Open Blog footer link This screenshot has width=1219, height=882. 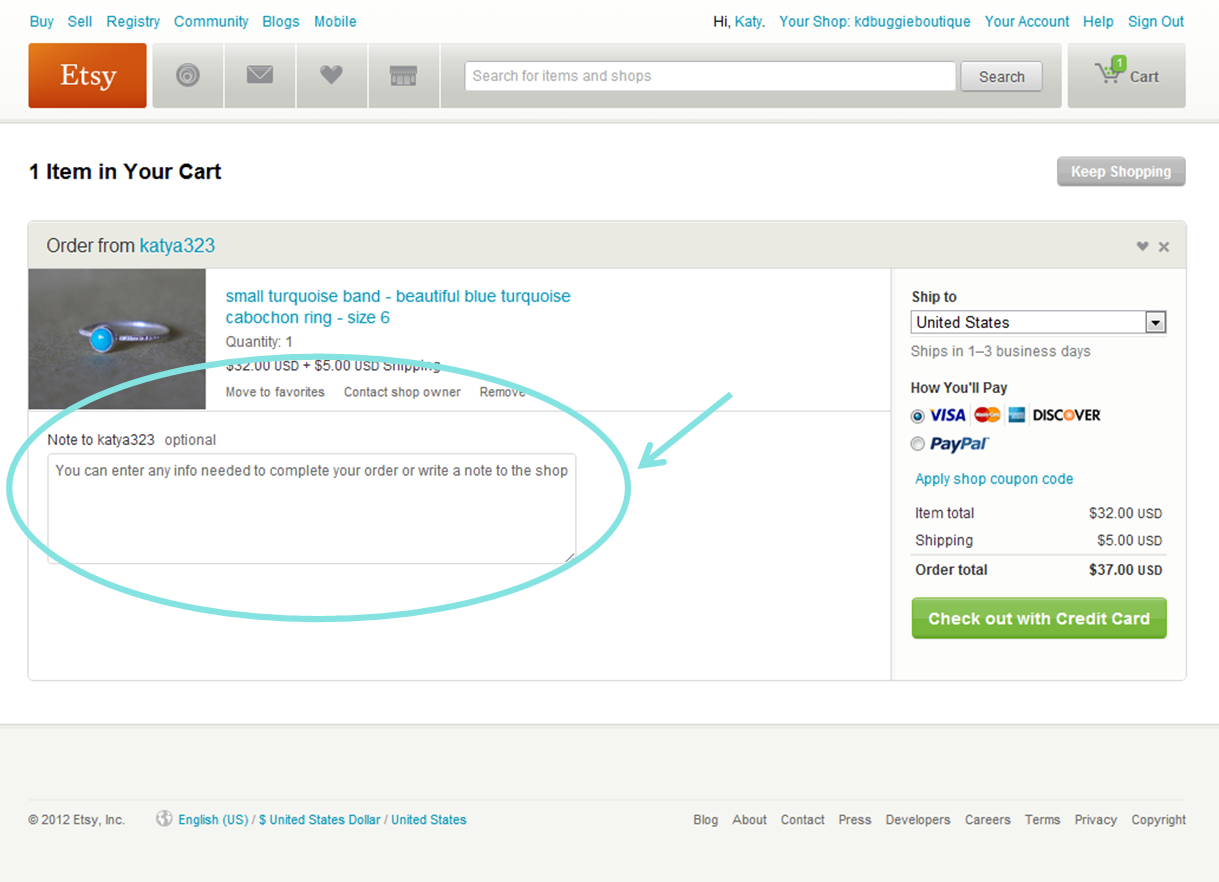tap(706, 820)
